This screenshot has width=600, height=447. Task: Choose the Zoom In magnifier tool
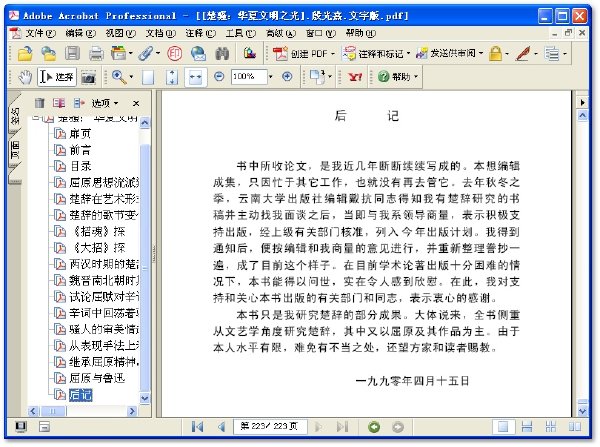click(x=119, y=77)
